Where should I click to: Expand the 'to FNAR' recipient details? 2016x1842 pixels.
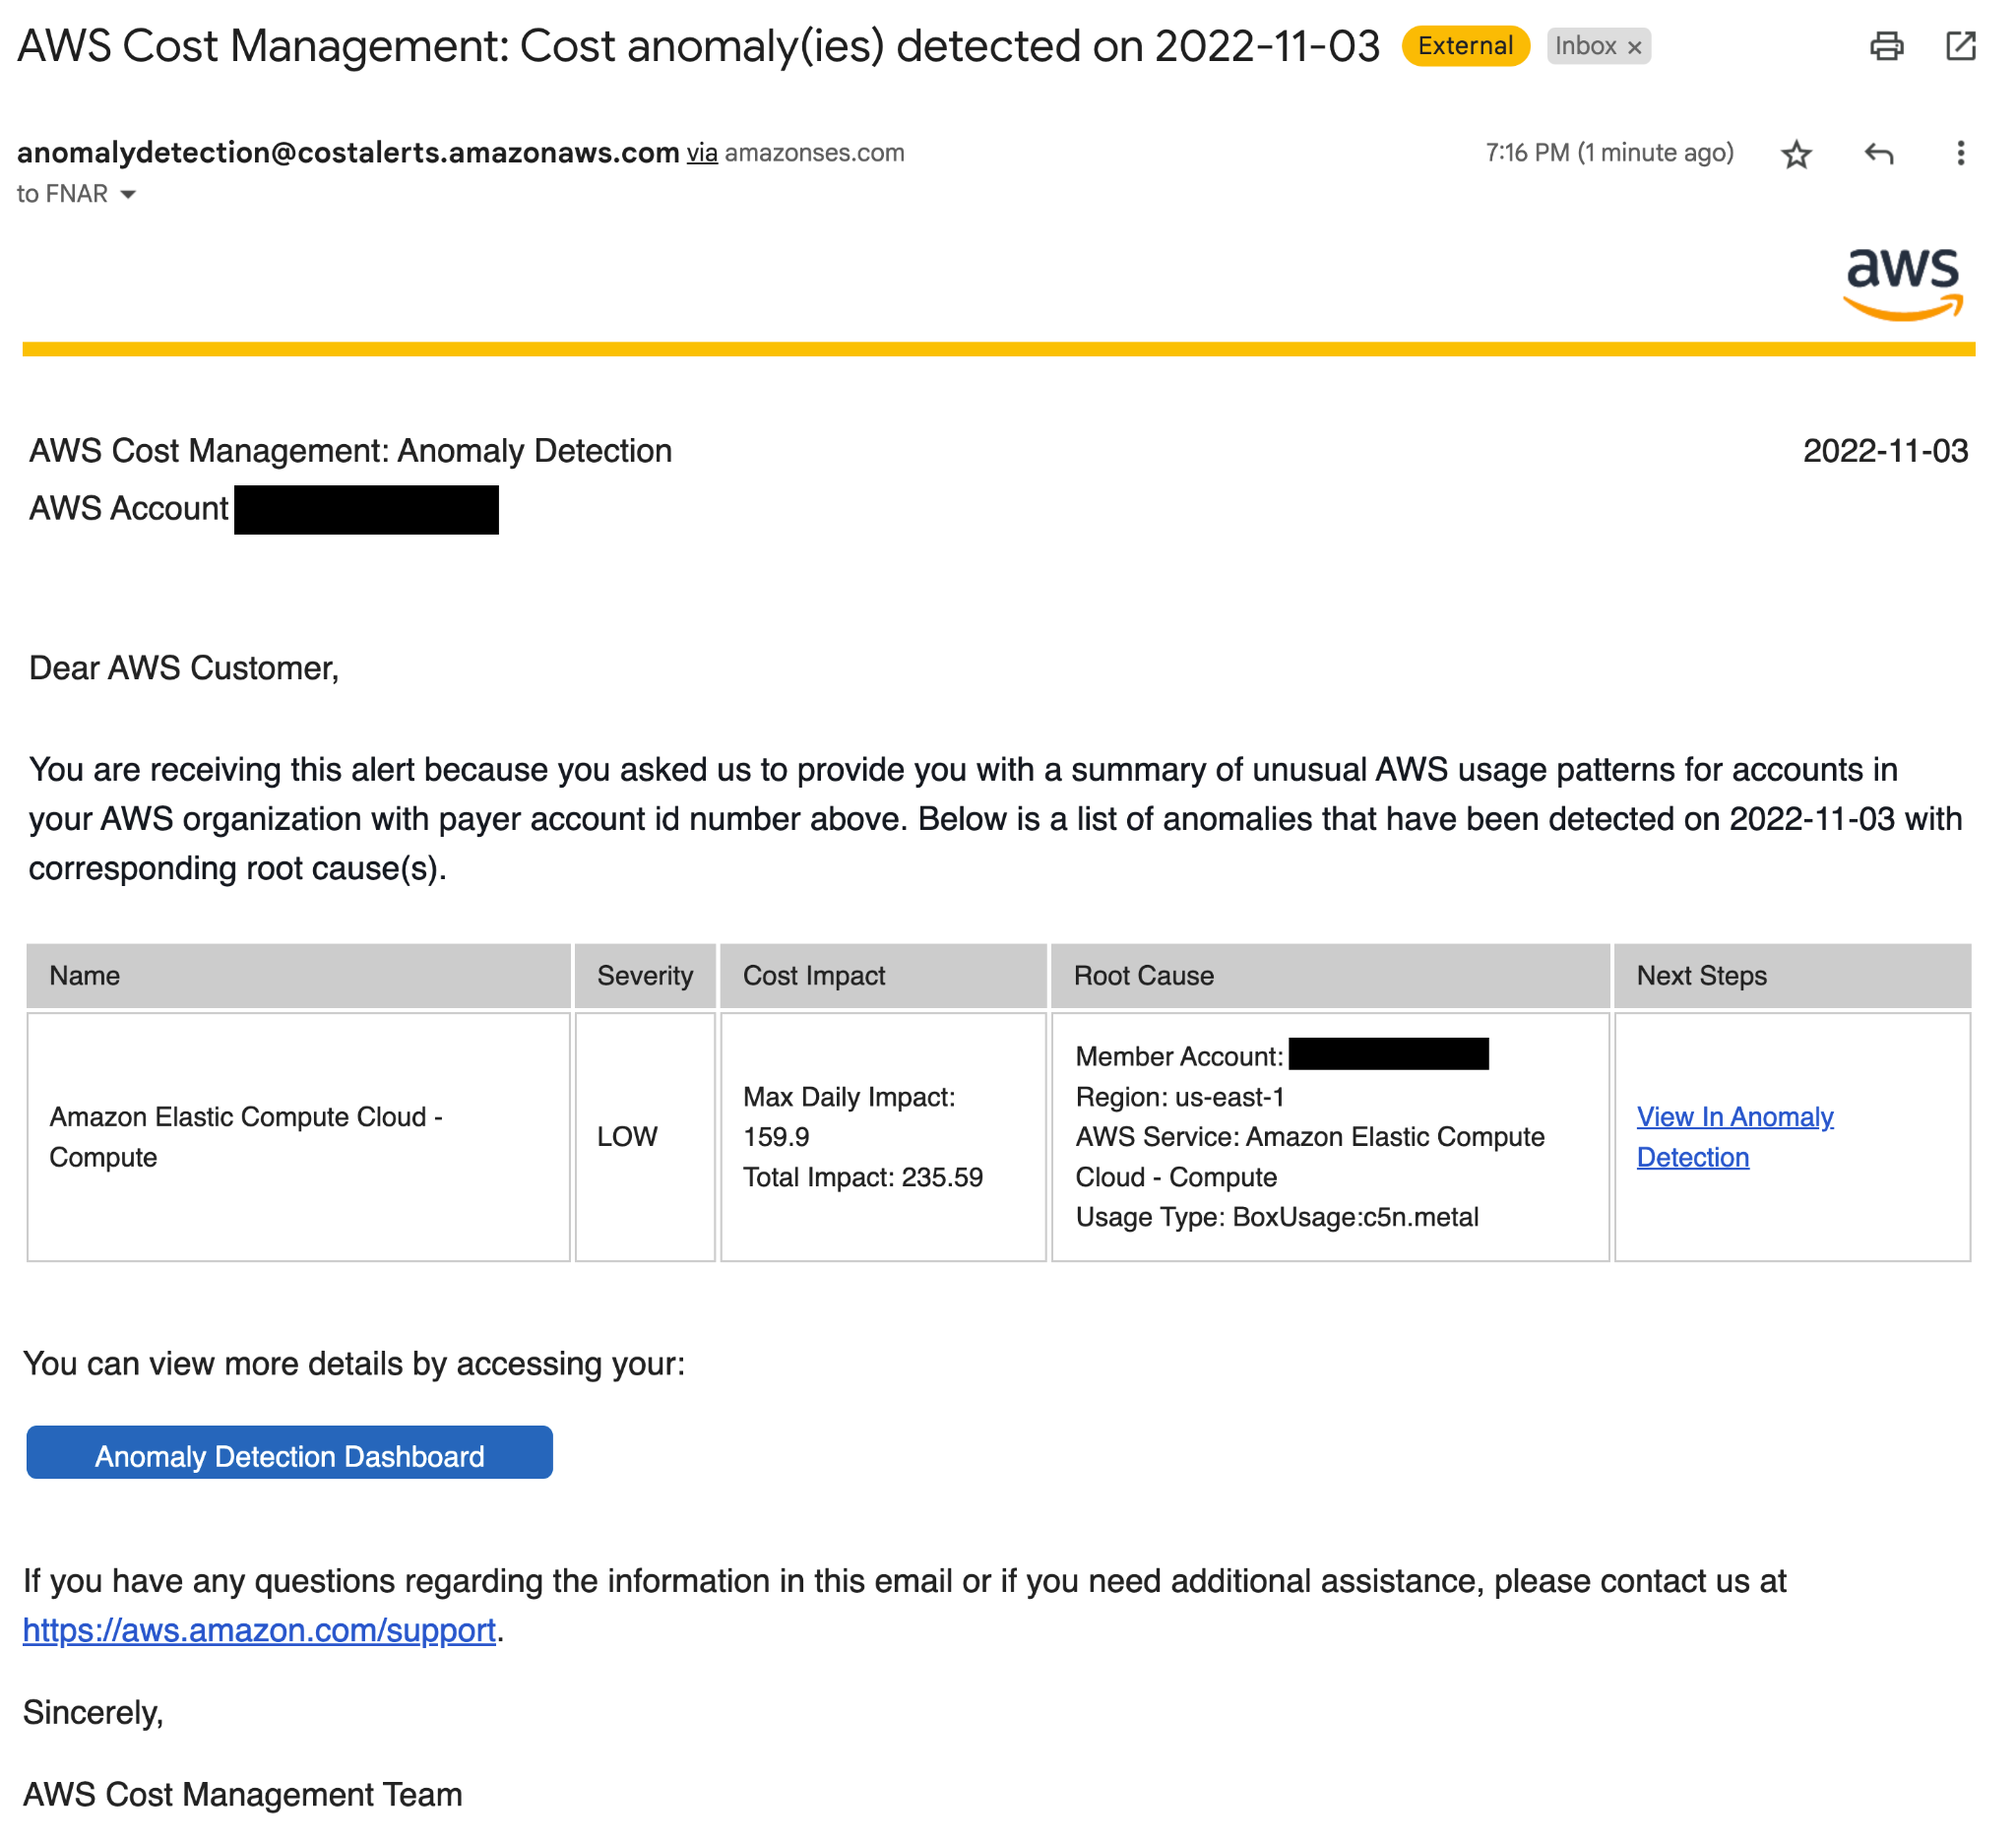130,193
